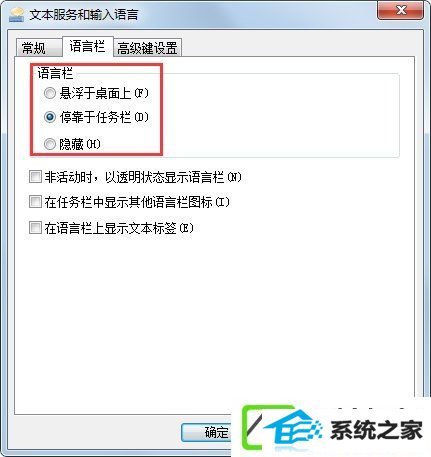Screen dimensions: 431x457
Task: Tick 在任务栏中显示其他语言栏图标 checkbox
Action: (x=35, y=202)
